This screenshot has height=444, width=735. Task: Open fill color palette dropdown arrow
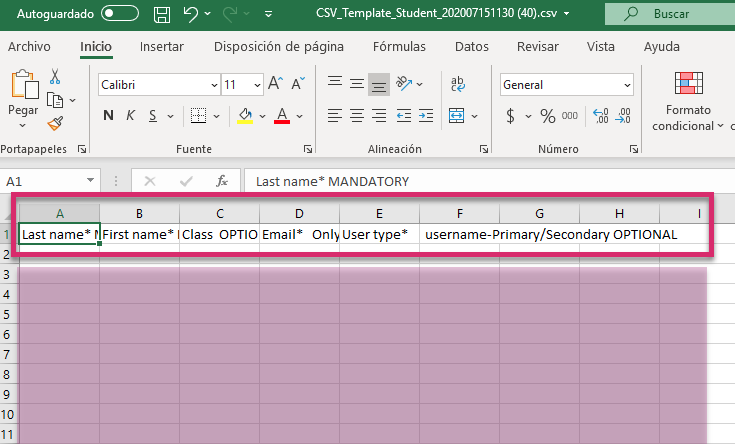click(262, 116)
